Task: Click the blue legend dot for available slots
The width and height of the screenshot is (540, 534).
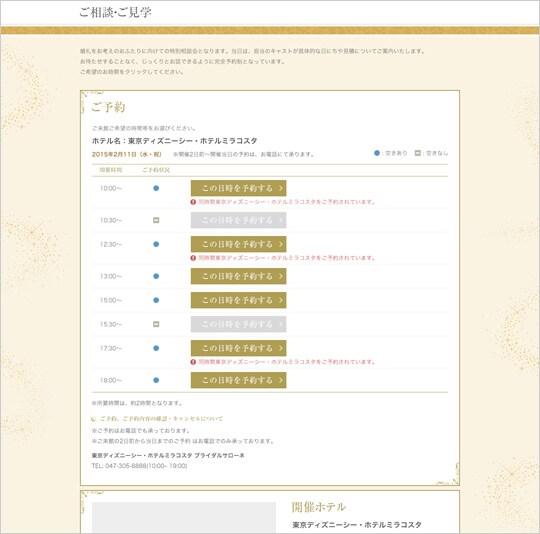Action: (x=377, y=153)
